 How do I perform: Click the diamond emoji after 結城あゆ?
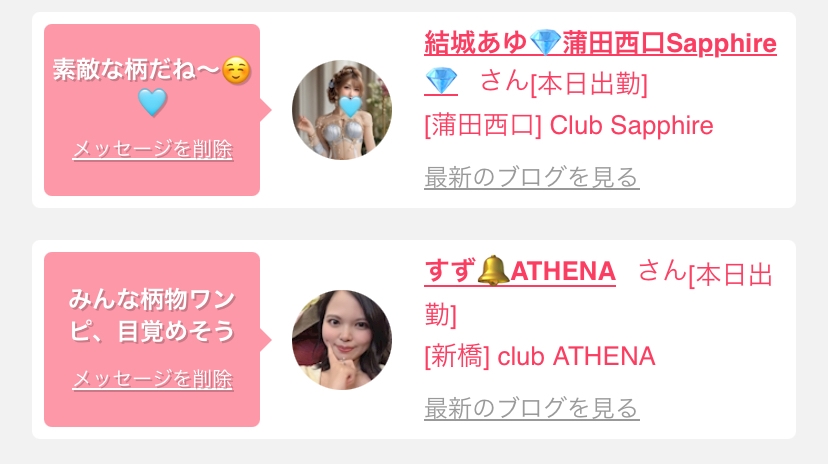coord(545,43)
